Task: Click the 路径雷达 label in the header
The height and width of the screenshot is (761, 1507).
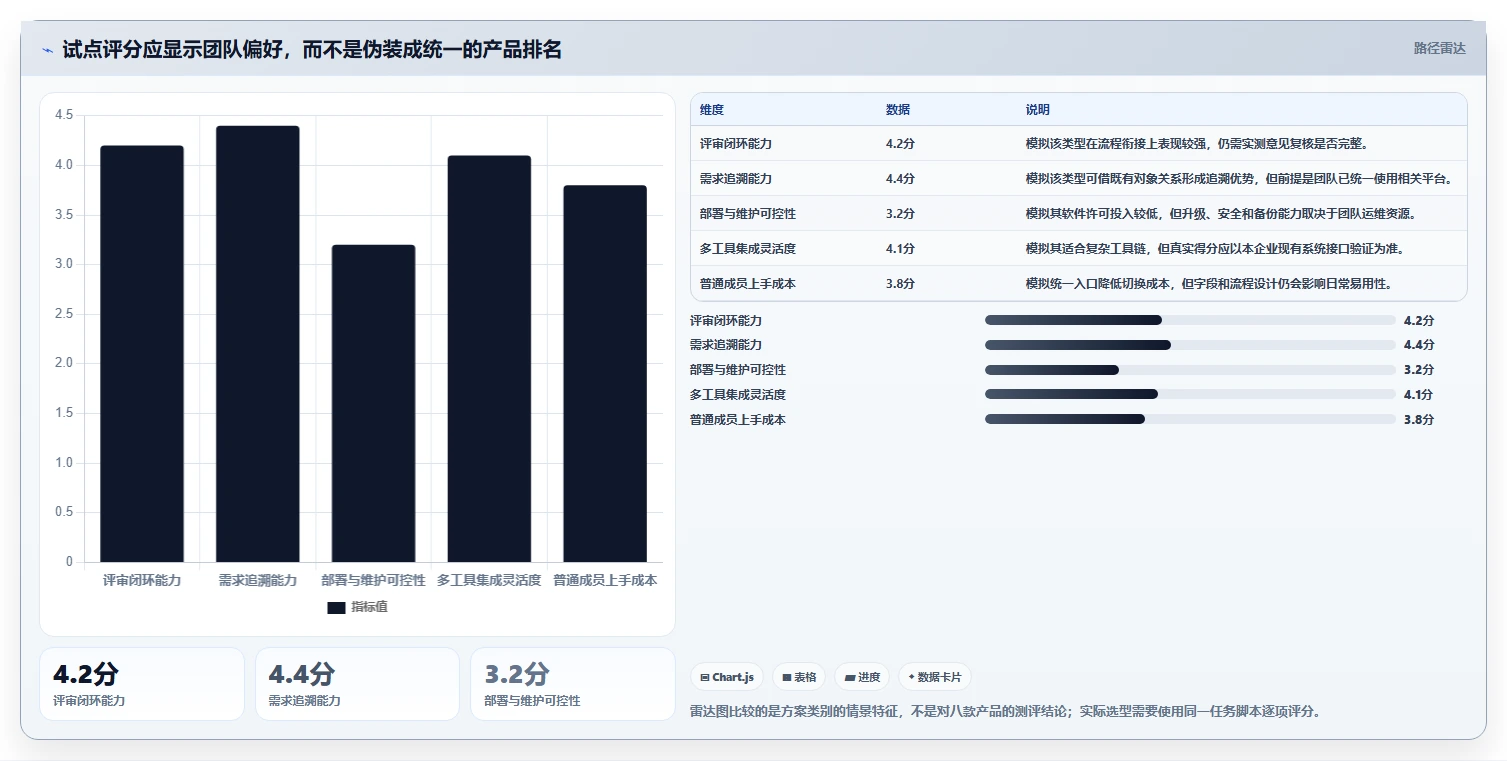Action: click(1440, 48)
